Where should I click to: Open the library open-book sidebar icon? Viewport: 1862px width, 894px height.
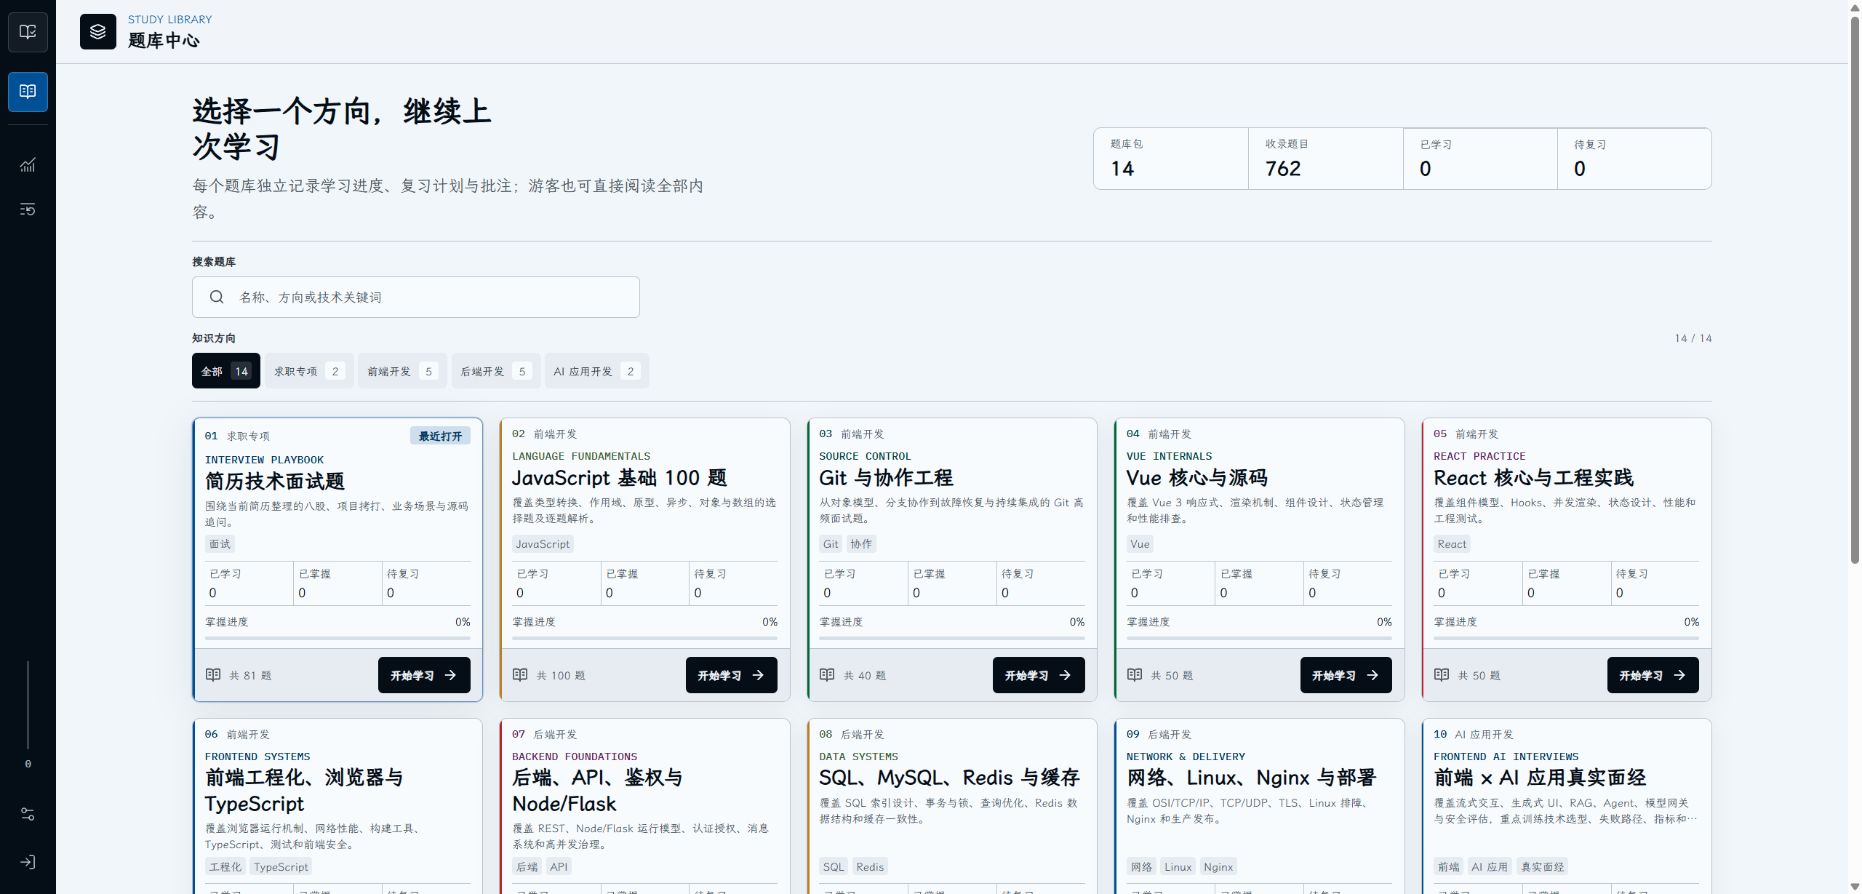coord(28,92)
